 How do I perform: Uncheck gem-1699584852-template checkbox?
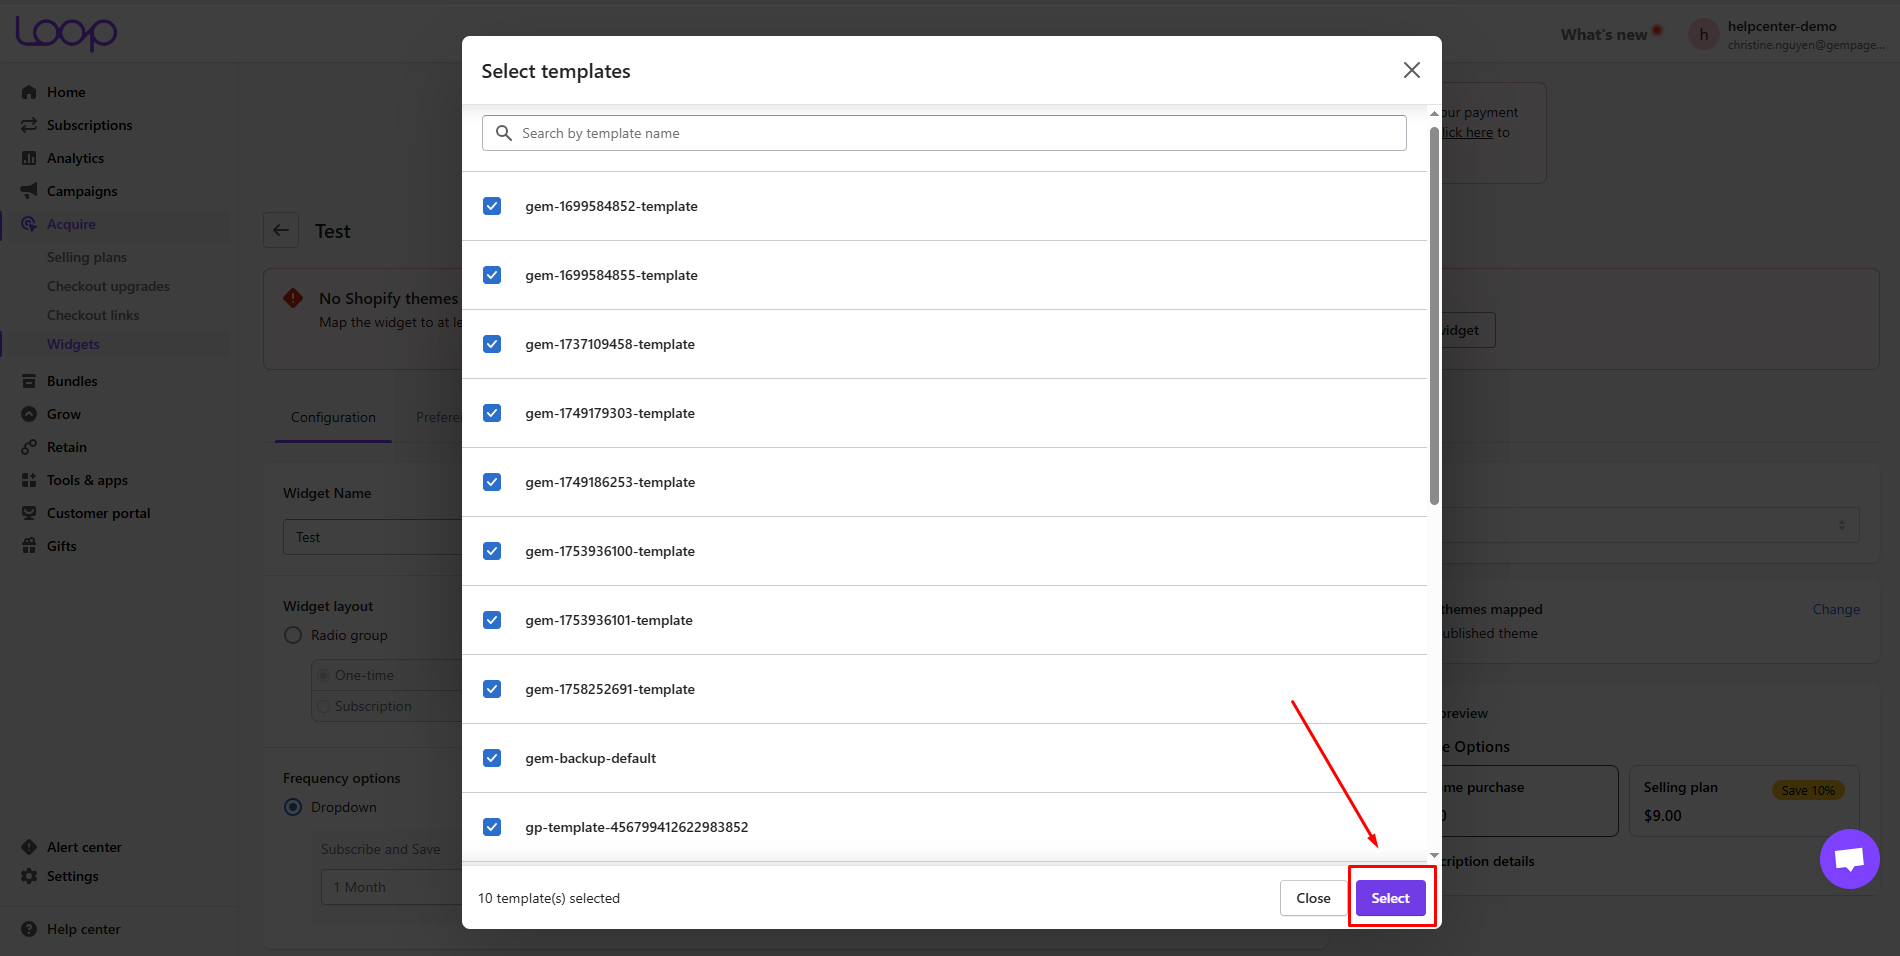tap(492, 206)
